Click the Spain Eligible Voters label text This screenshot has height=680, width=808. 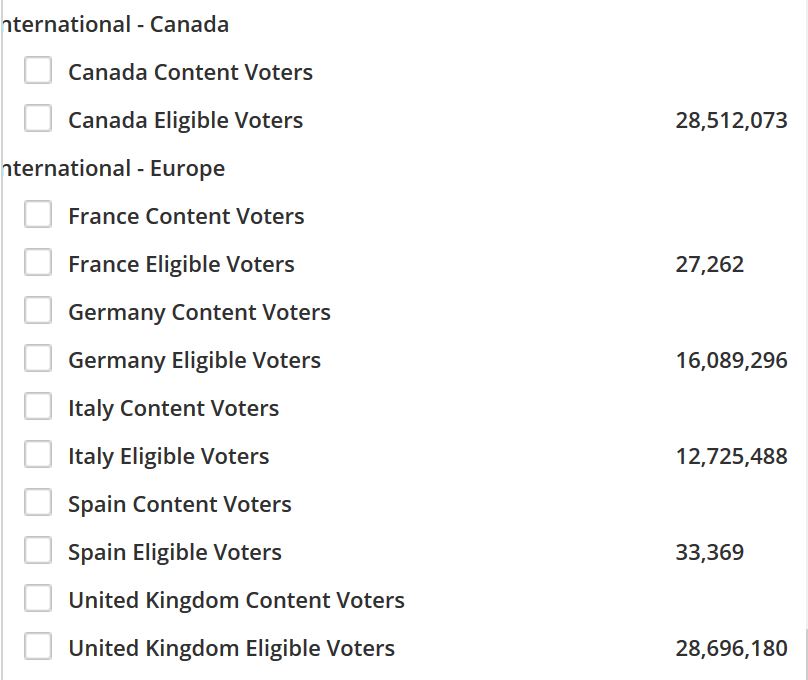pyautogui.click(x=175, y=552)
